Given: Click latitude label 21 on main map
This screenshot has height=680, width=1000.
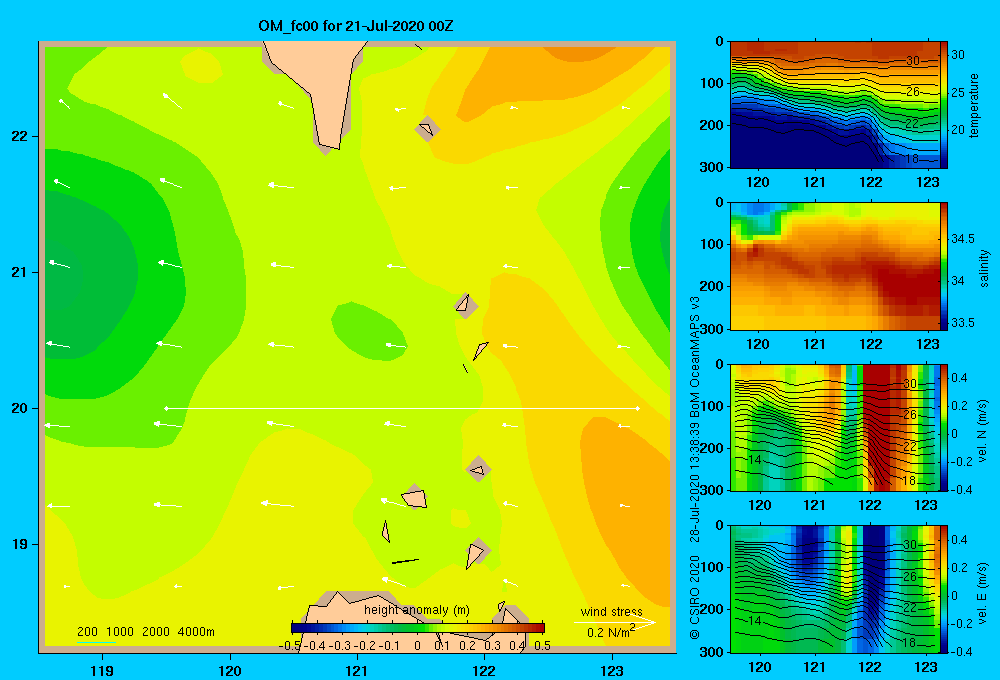Looking at the screenshot, I should tap(19, 272).
